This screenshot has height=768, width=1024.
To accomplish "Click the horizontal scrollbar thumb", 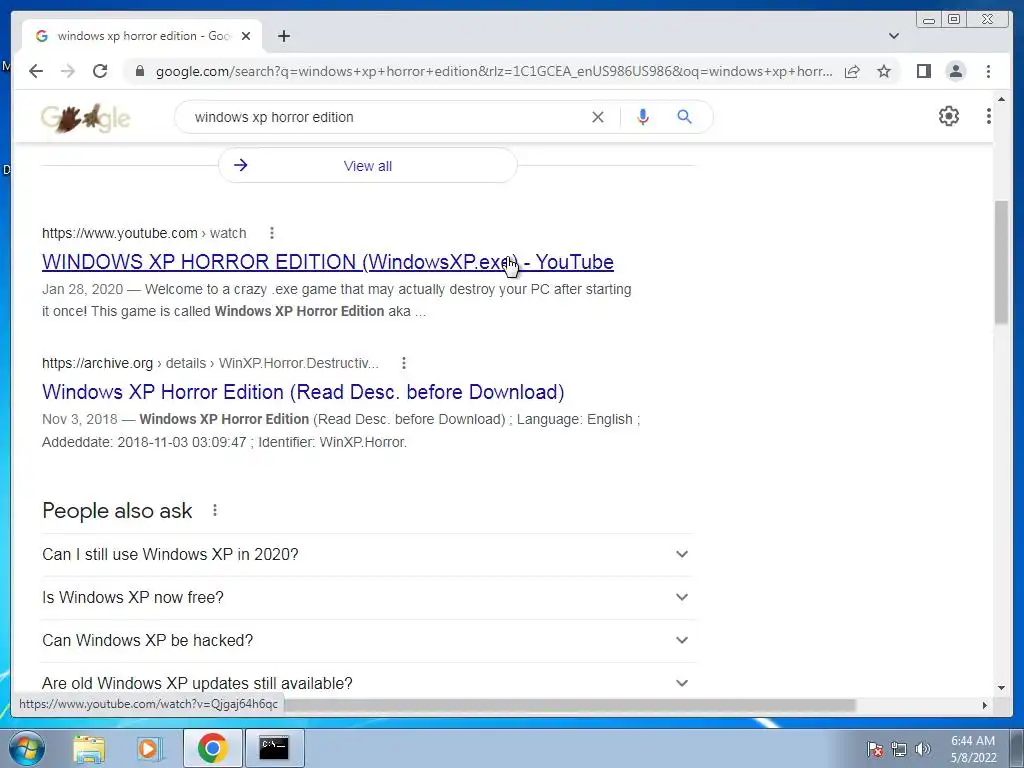I will click(569, 705).
